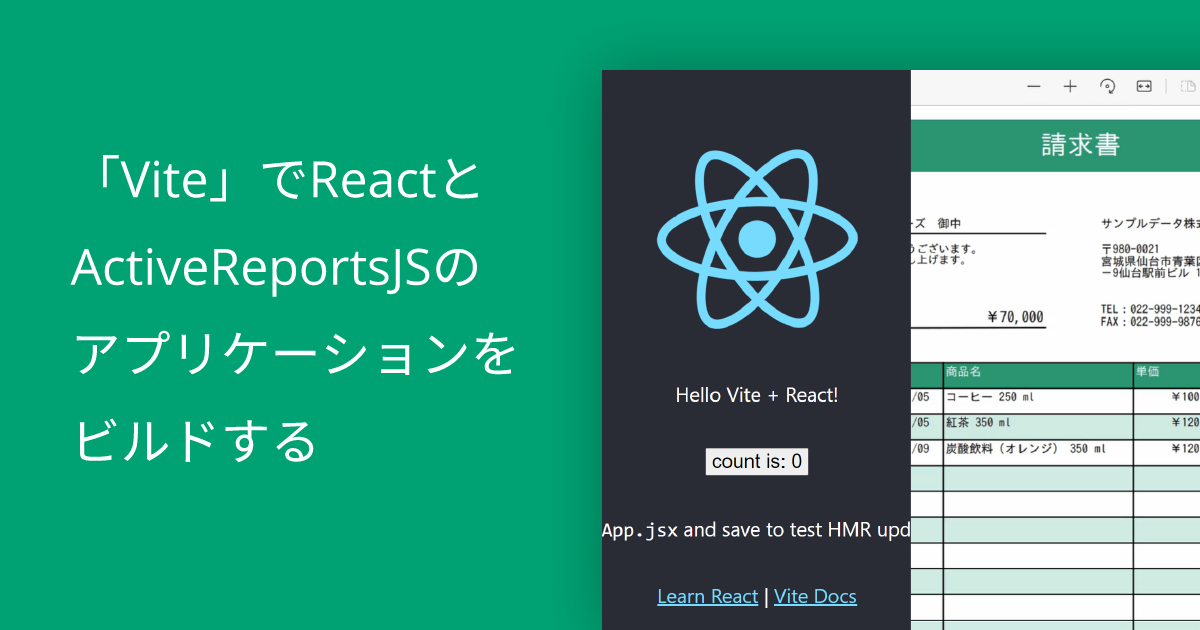Click the App.jsx code text
1200x630 pixels.
point(639,530)
